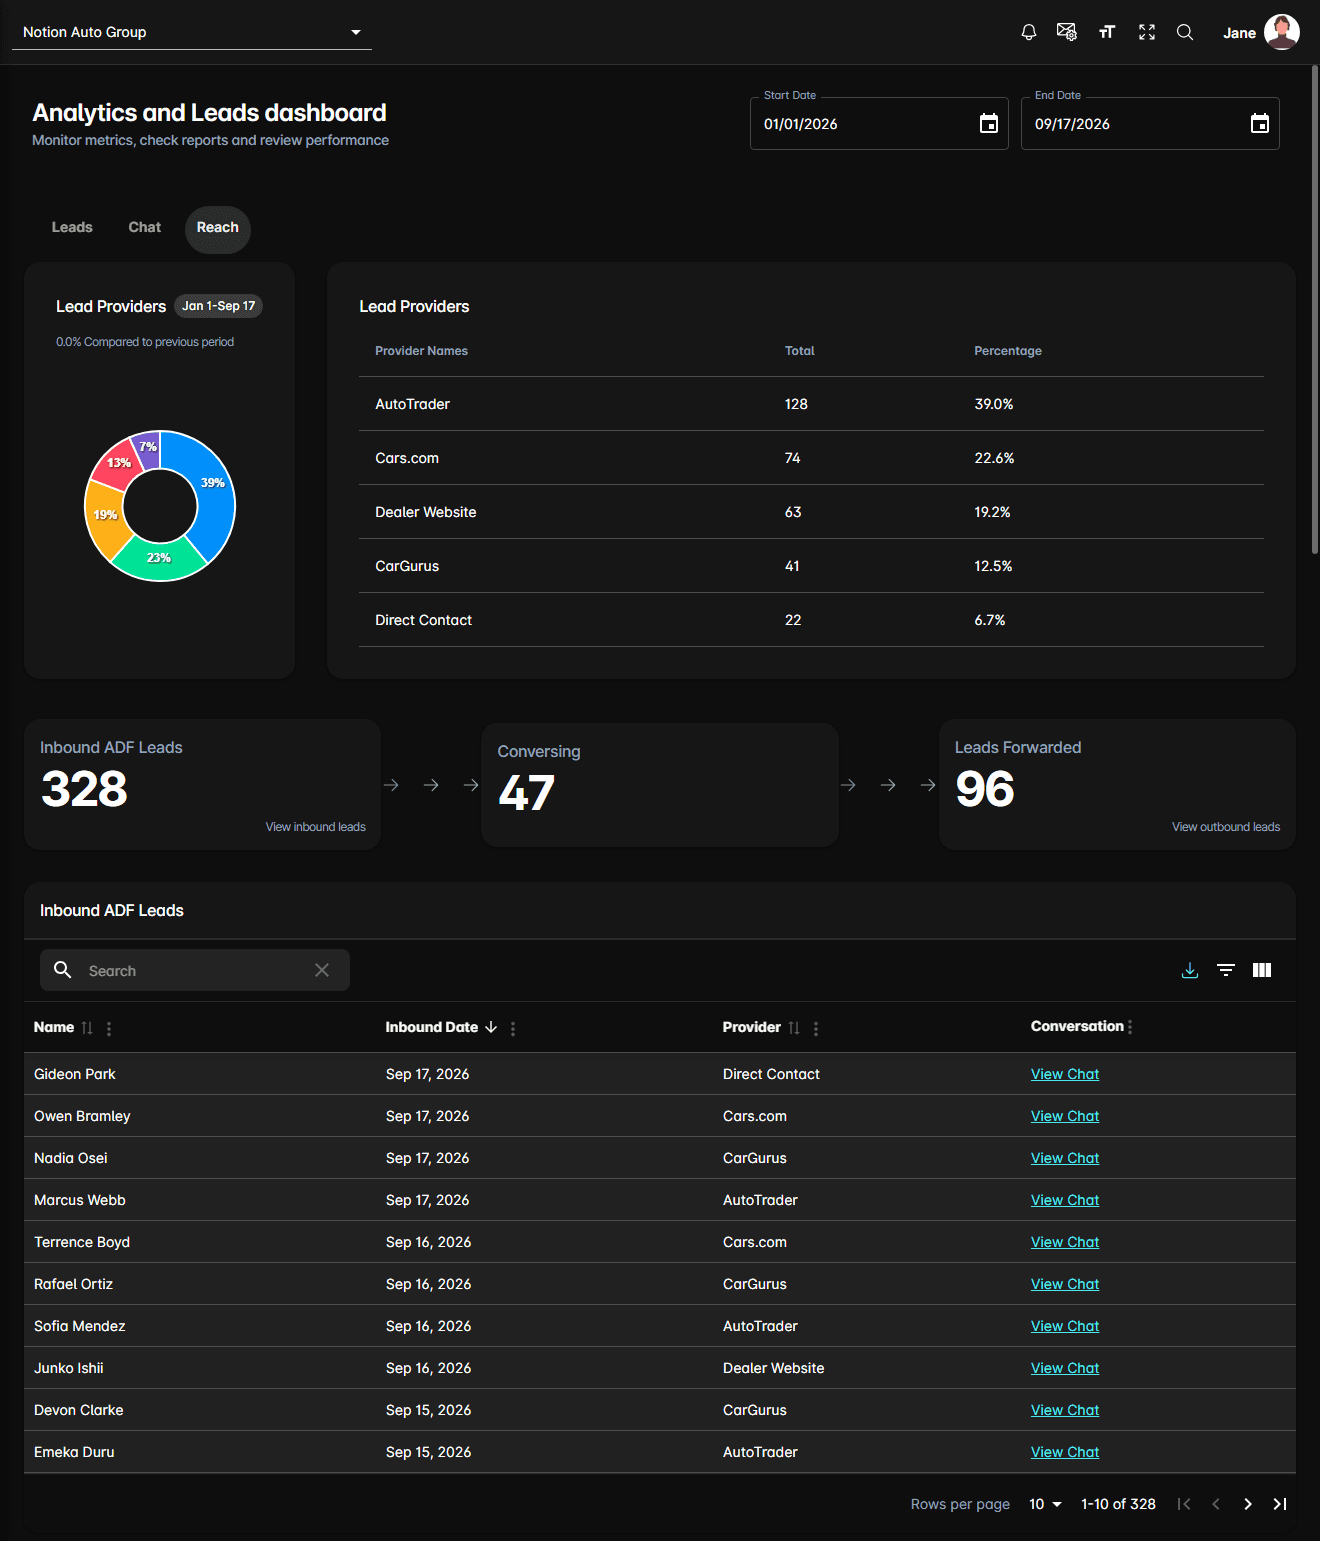This screenshot has width=1320, height=1541.
Task: Select the AutoTrader provider row
Action: point(811,404)
